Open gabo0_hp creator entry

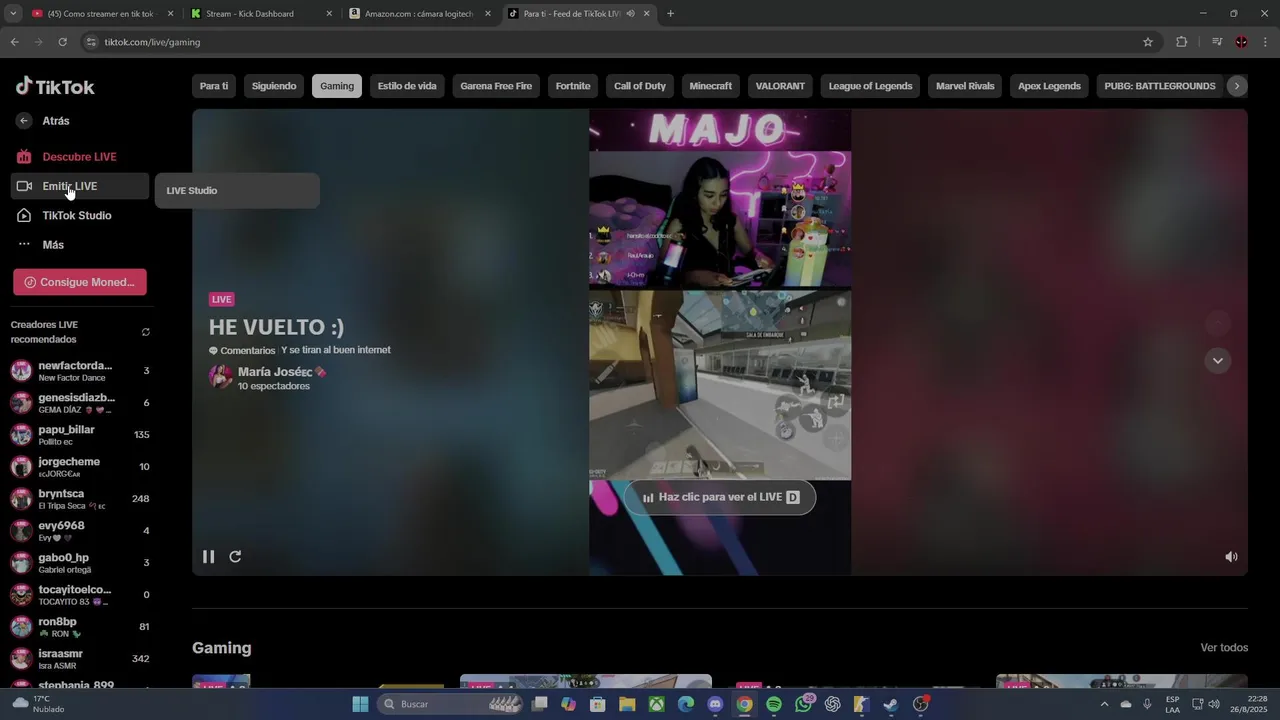tap(80, 563)
